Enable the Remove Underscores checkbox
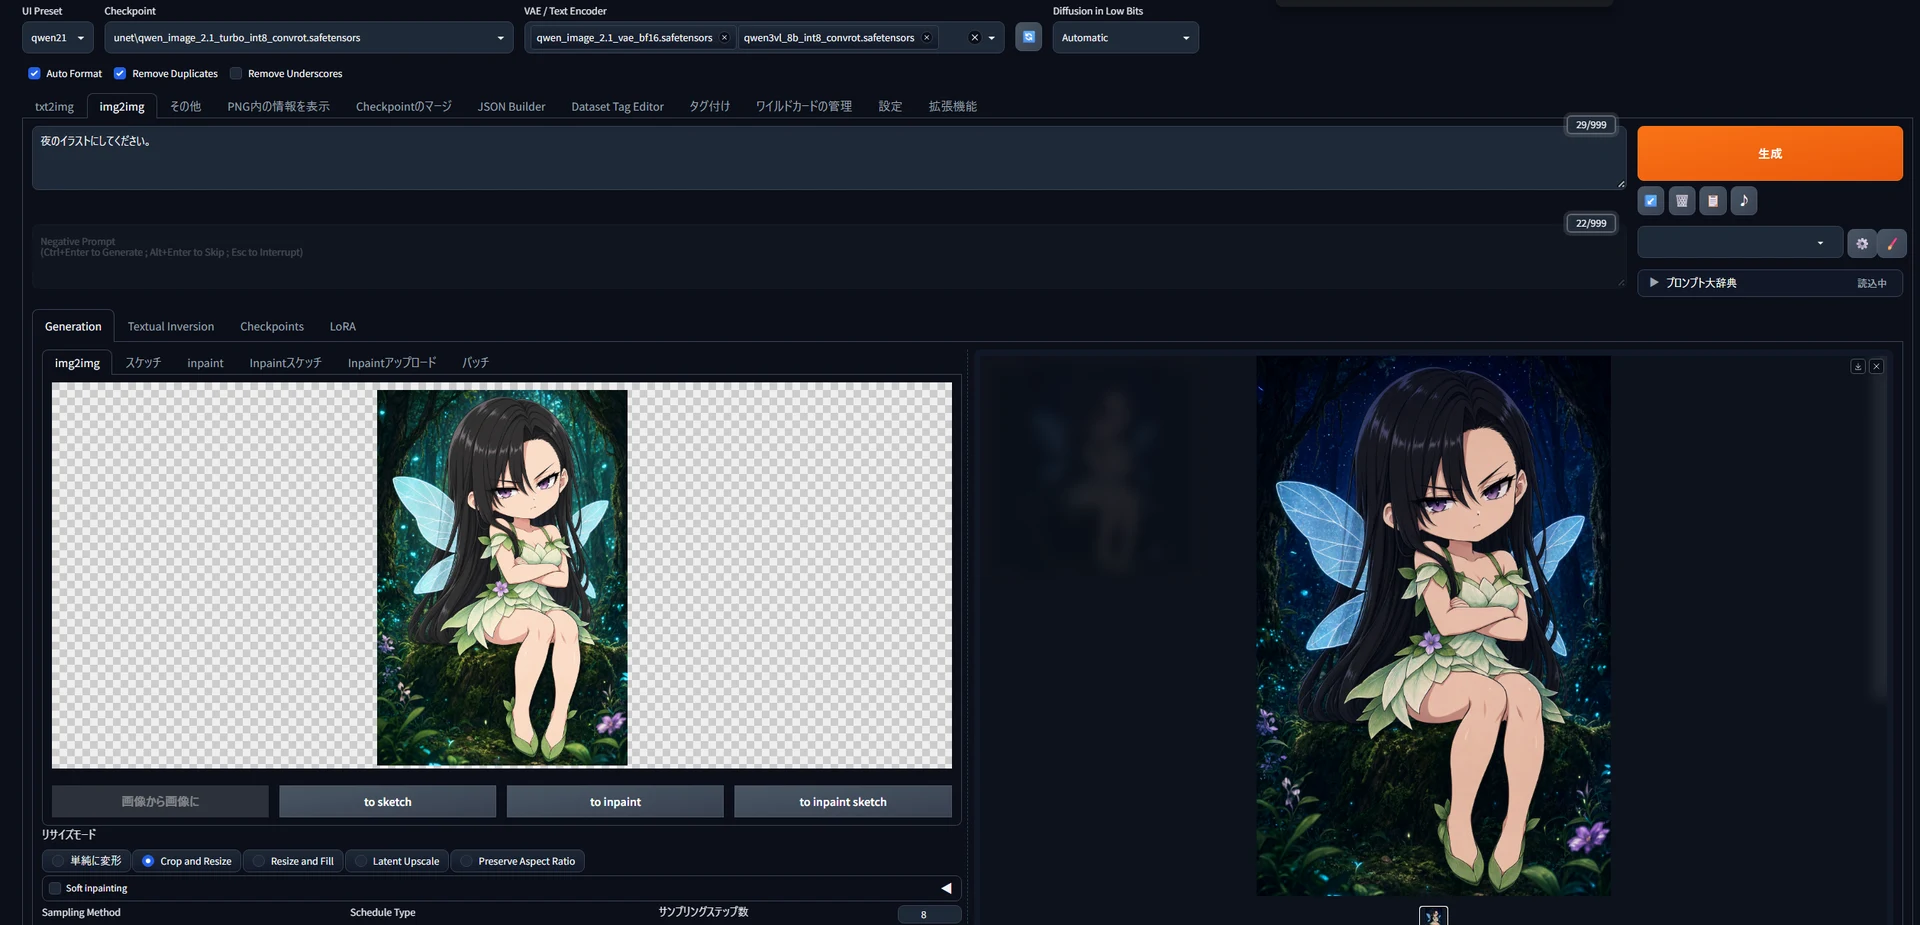1920x925 pixels. click(x=236, y=73)
